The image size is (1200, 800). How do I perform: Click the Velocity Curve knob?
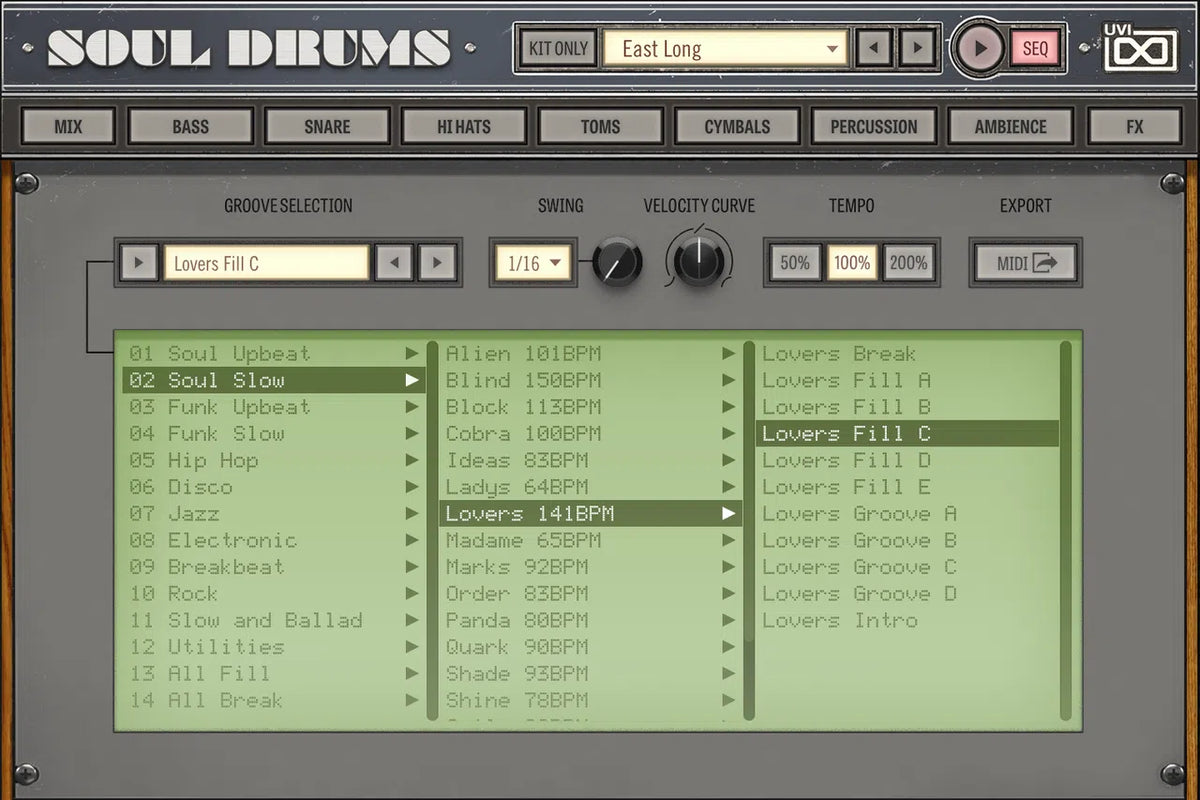(699, 261)
